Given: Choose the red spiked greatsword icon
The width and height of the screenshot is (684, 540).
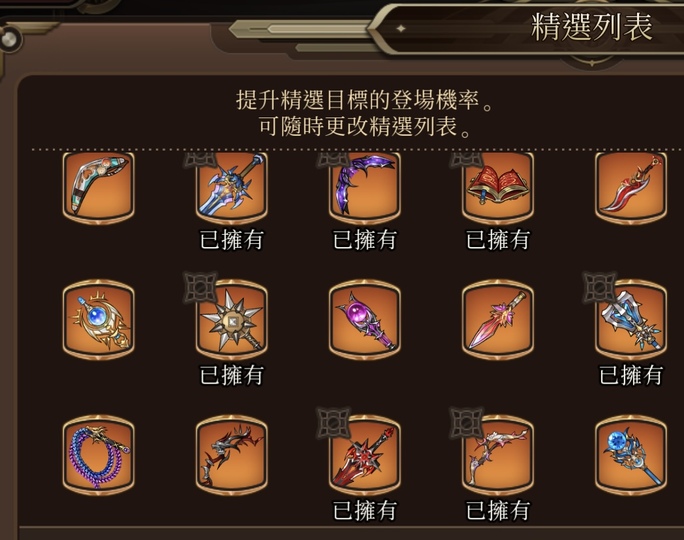Looking at the screenshot, I should point(365,455).
